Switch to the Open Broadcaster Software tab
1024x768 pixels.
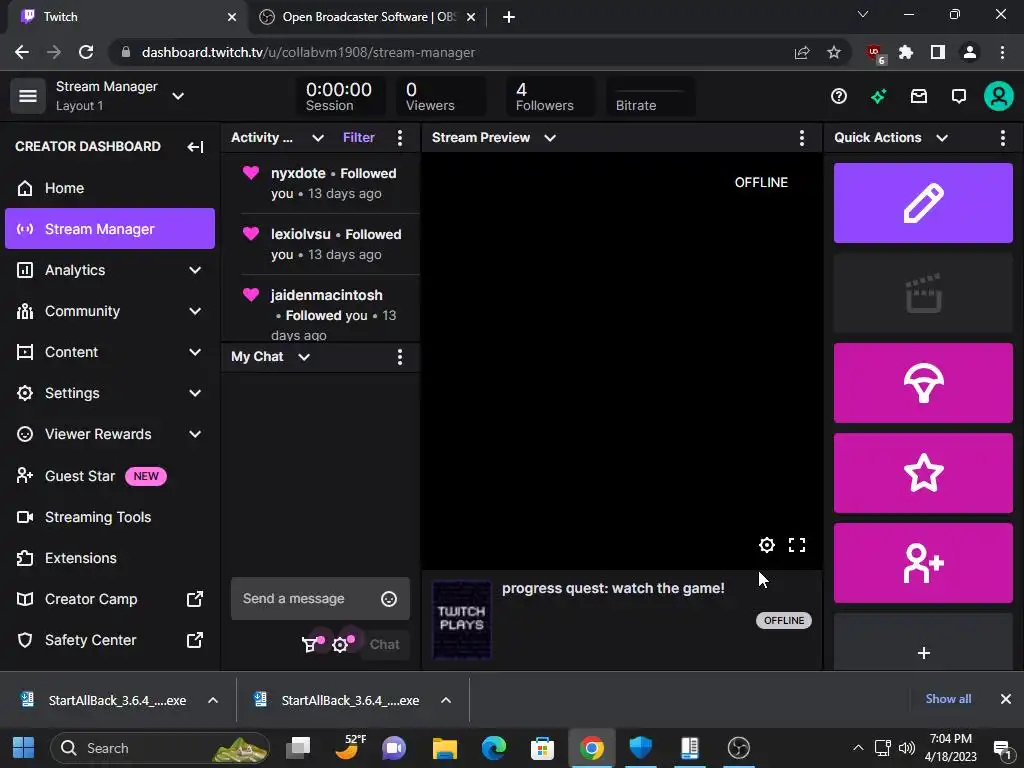367,17
